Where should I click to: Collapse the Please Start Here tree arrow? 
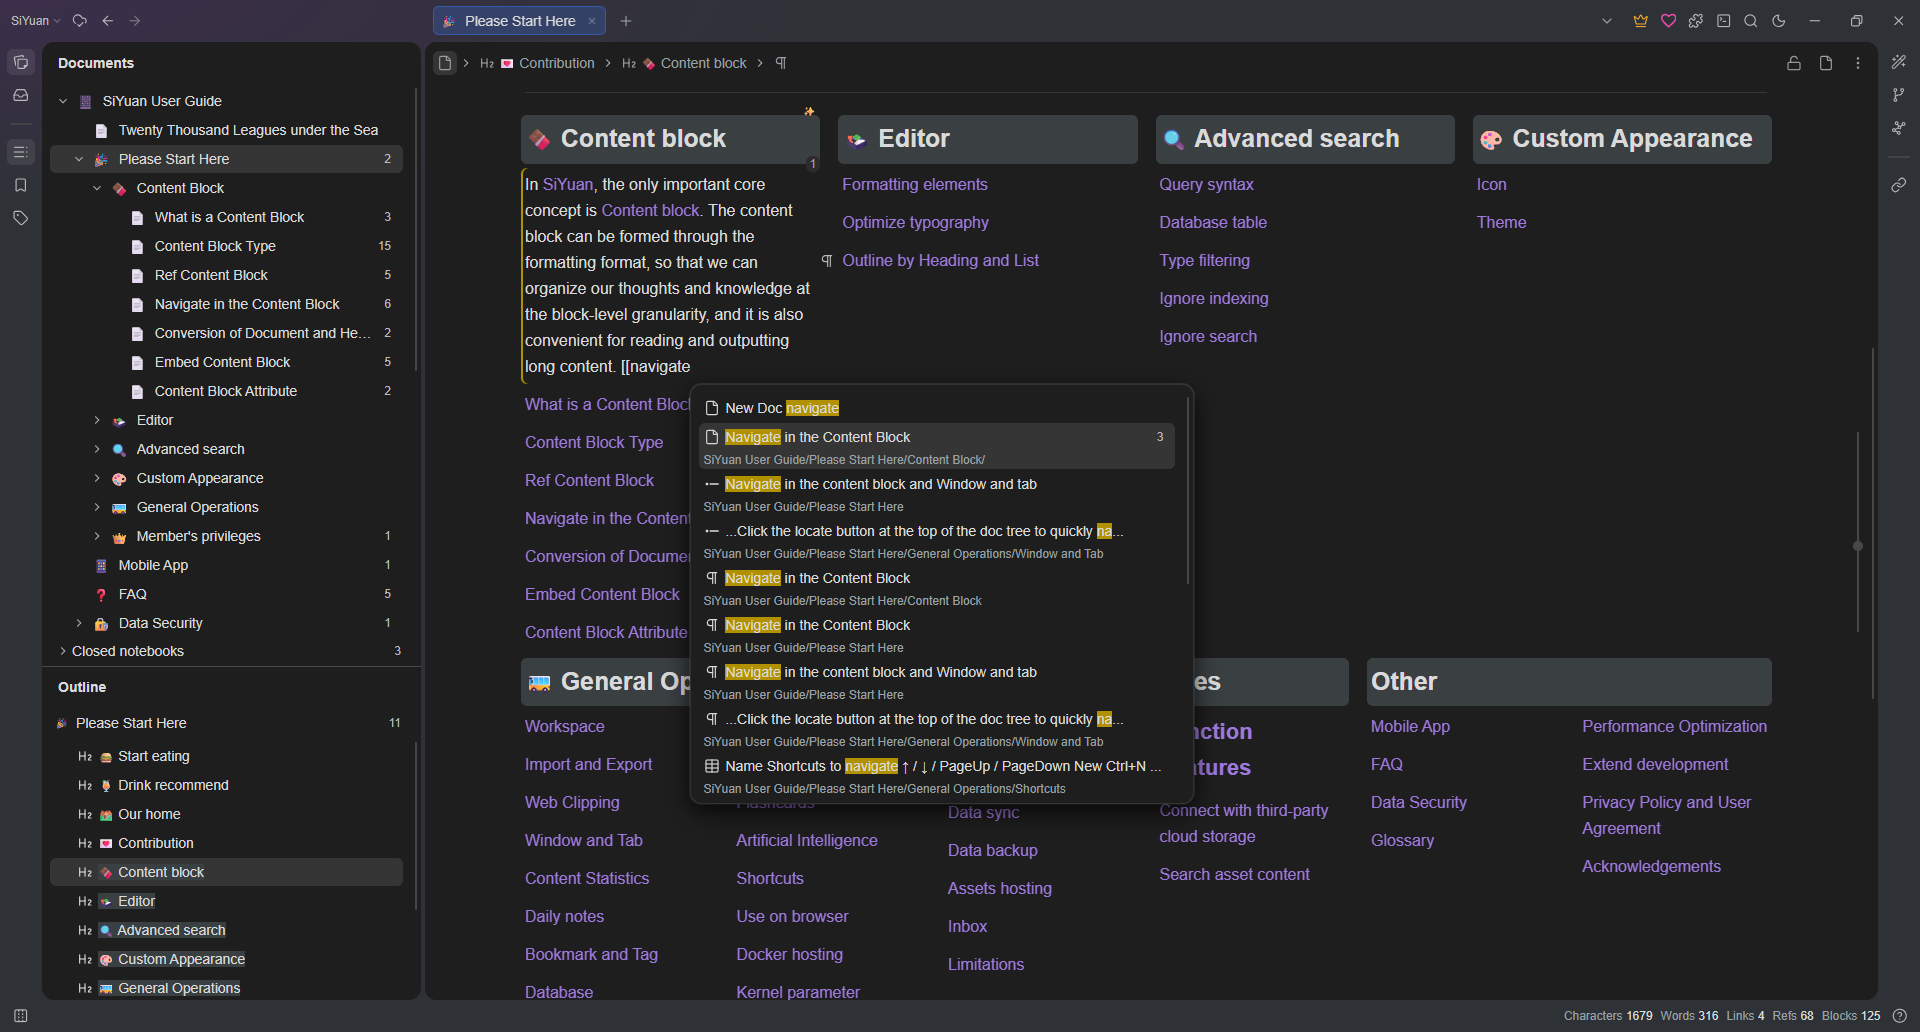79,159
